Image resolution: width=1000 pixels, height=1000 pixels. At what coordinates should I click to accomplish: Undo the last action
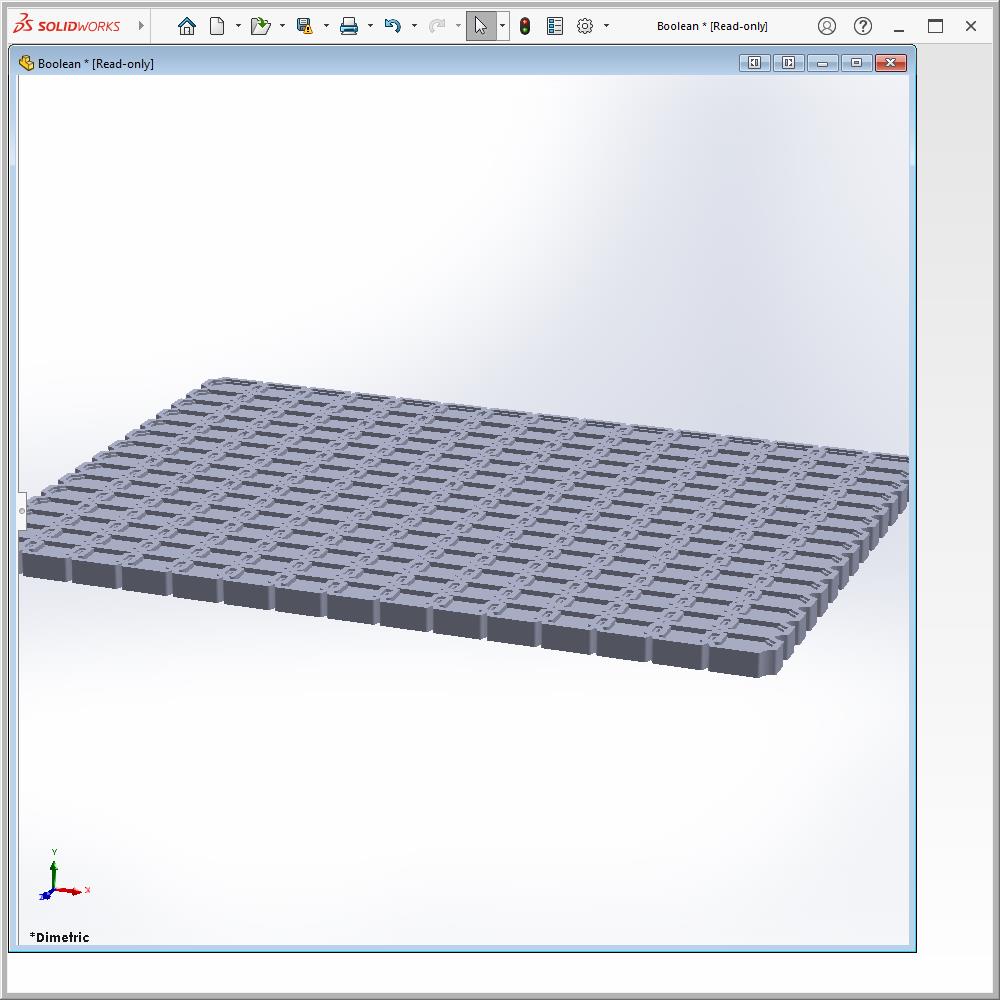coord(392,26)
